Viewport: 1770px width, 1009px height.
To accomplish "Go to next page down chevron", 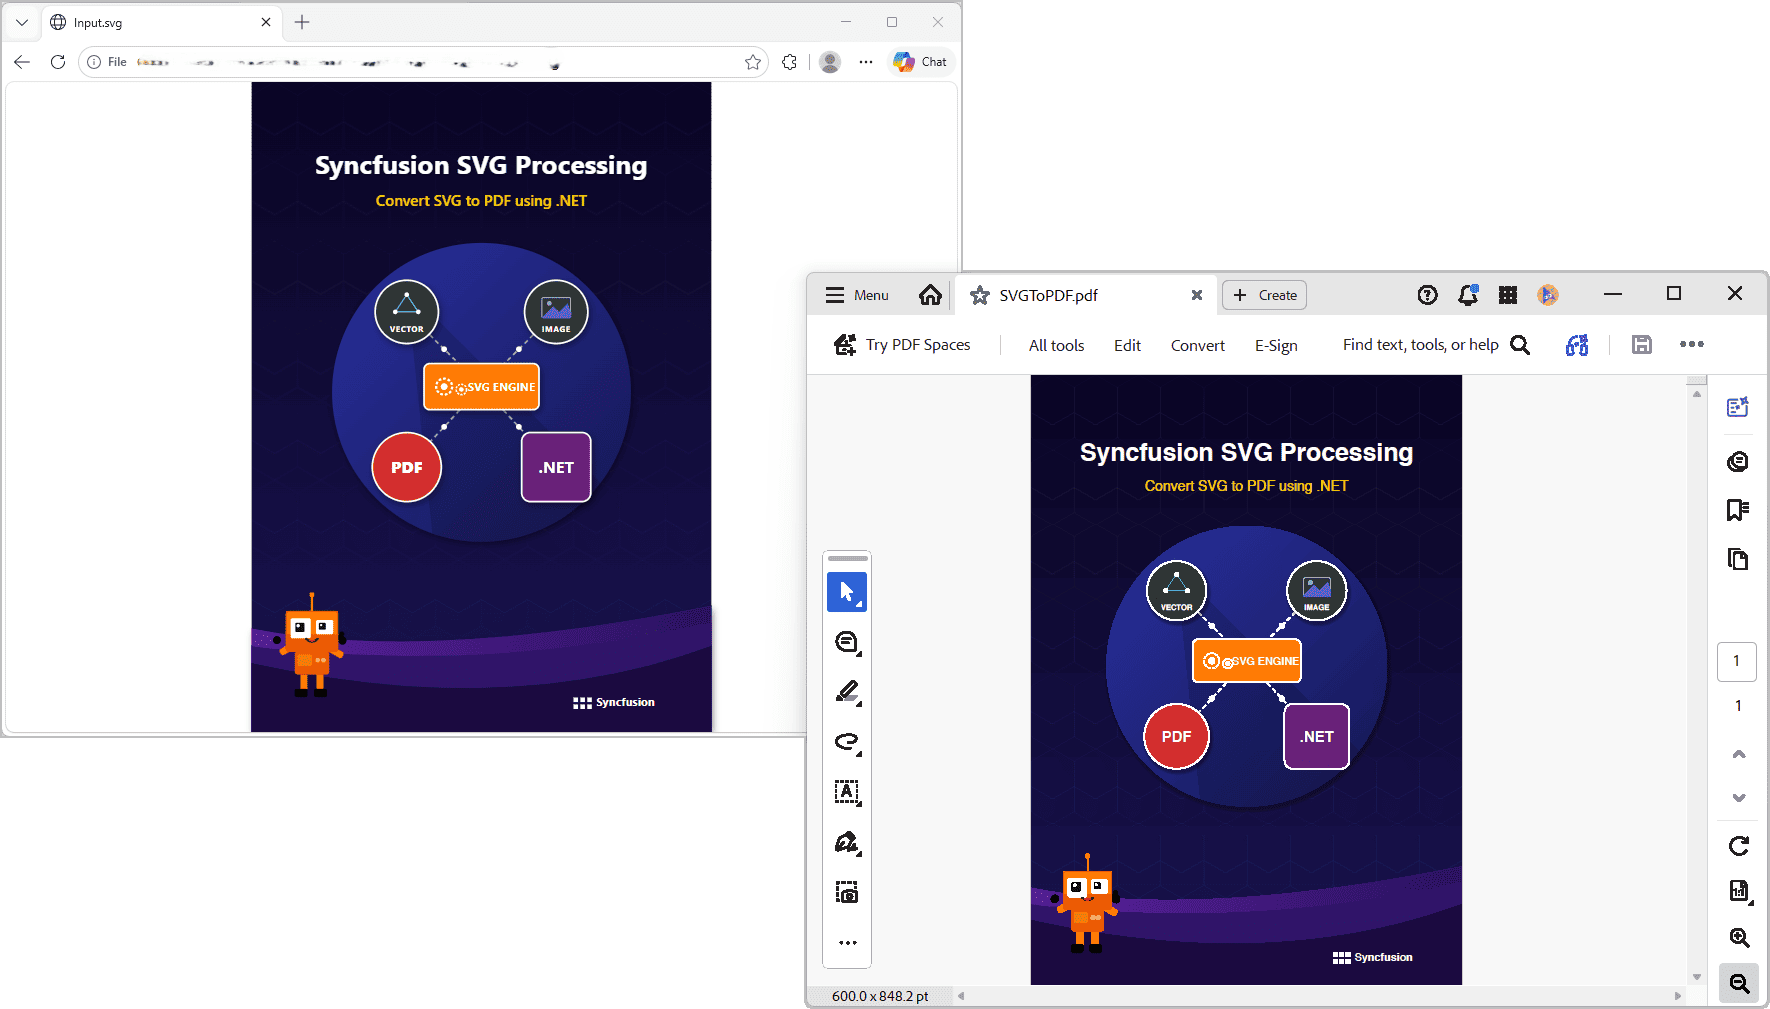I will (x=1739, y=798).
